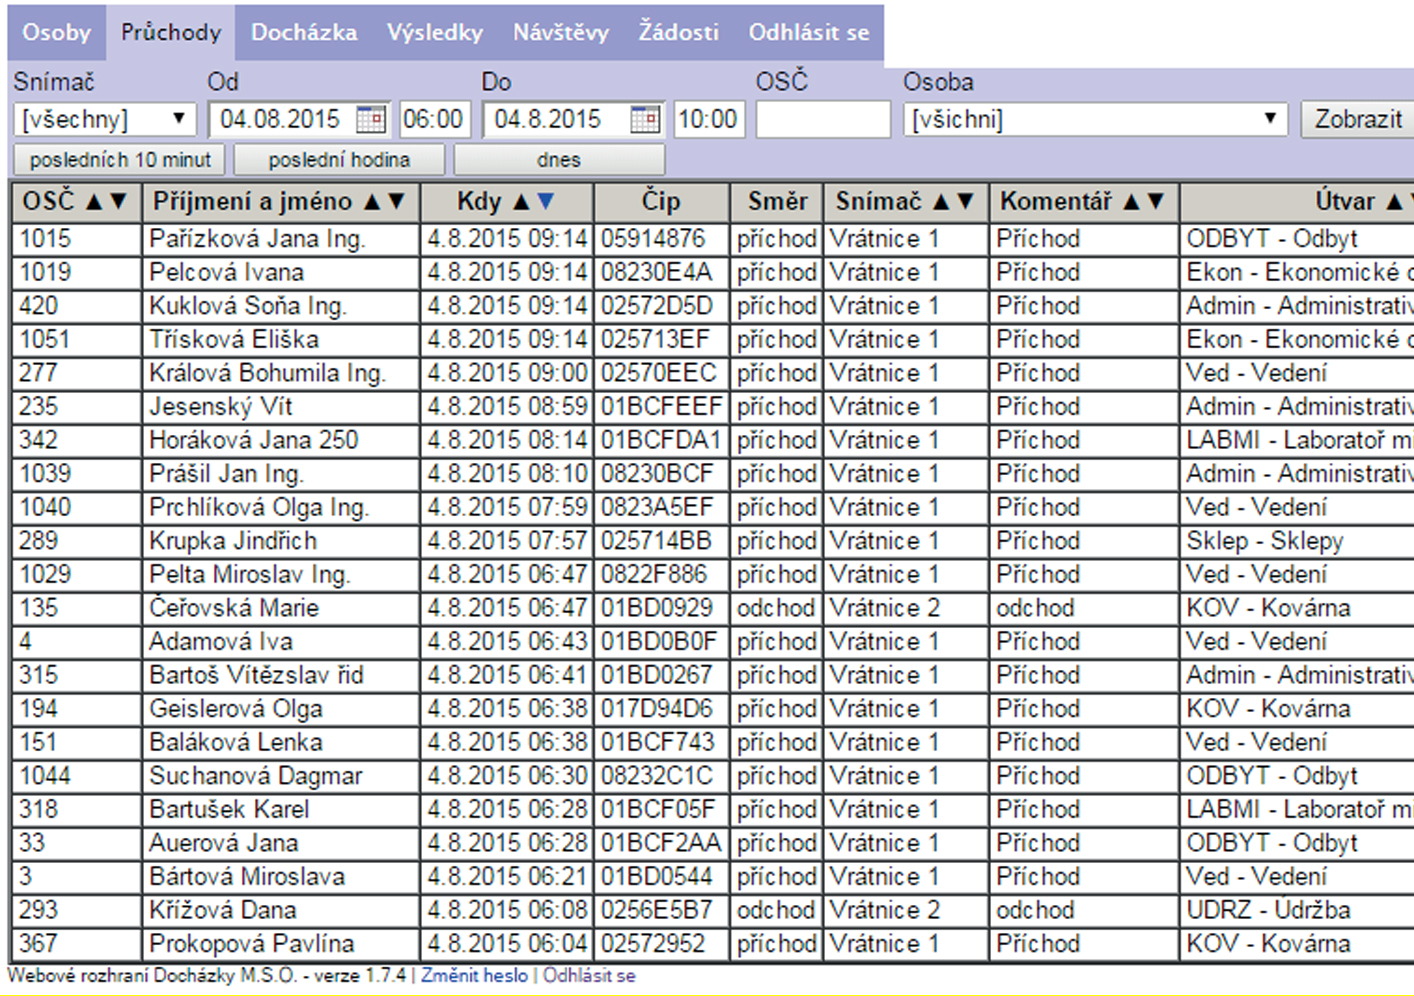The width and height of the screenshot is (1414, 996).
Task: Open the Změnit heslo footer link
Action: (x=474, y=976)
